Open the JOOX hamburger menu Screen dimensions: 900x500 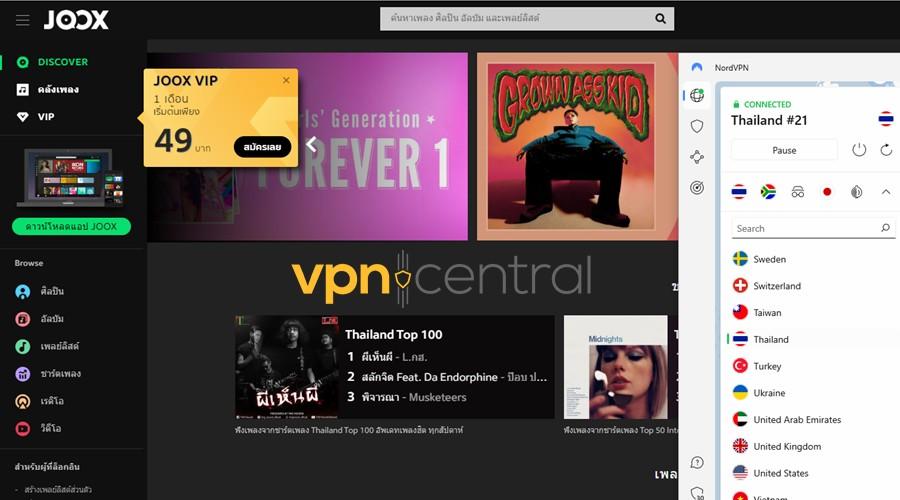(x=22, y=21)
